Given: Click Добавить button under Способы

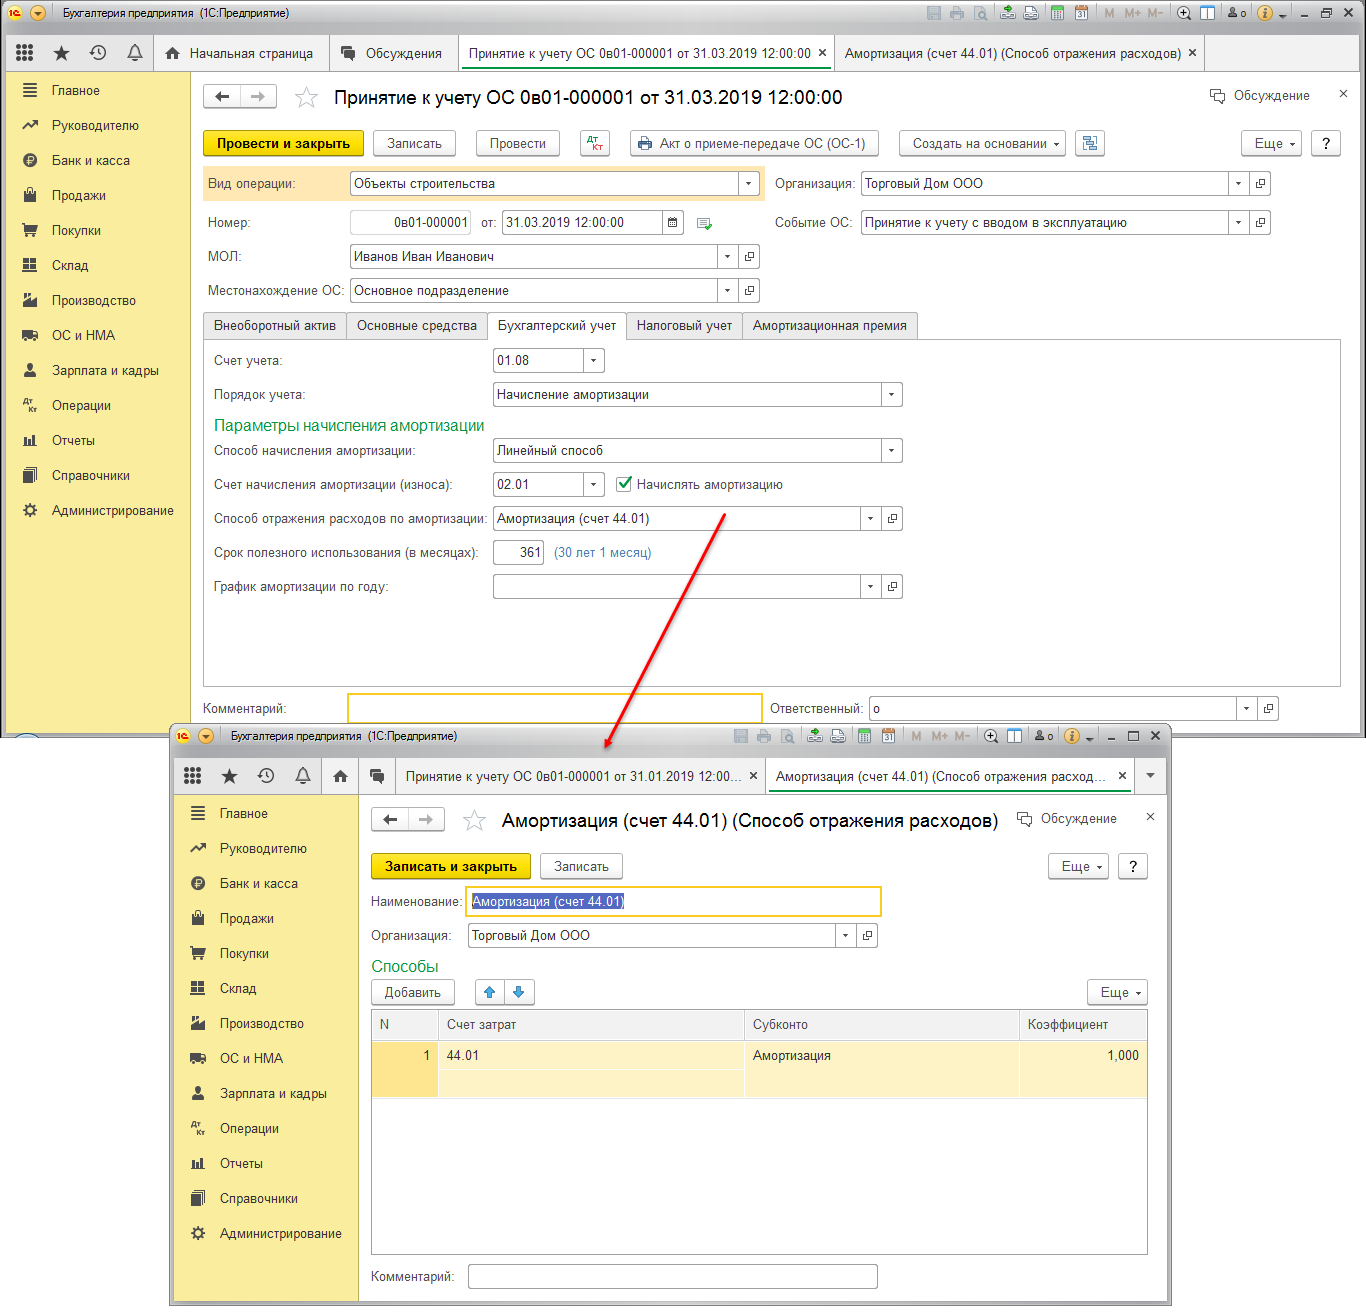Looking at the screenshot, I should [x=413, y=992].
